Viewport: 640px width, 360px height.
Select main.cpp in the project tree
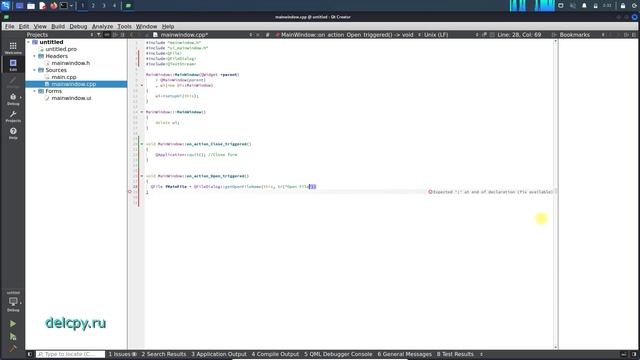[x=64, y=77]
